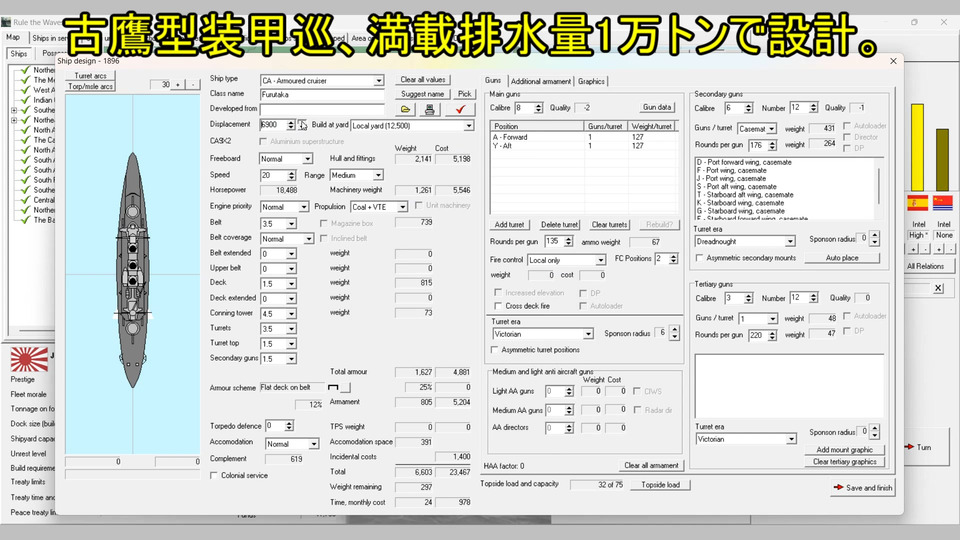The image size is (960, 540).
Task: Click the open folder icon button
Action: (x=405, y=109)
